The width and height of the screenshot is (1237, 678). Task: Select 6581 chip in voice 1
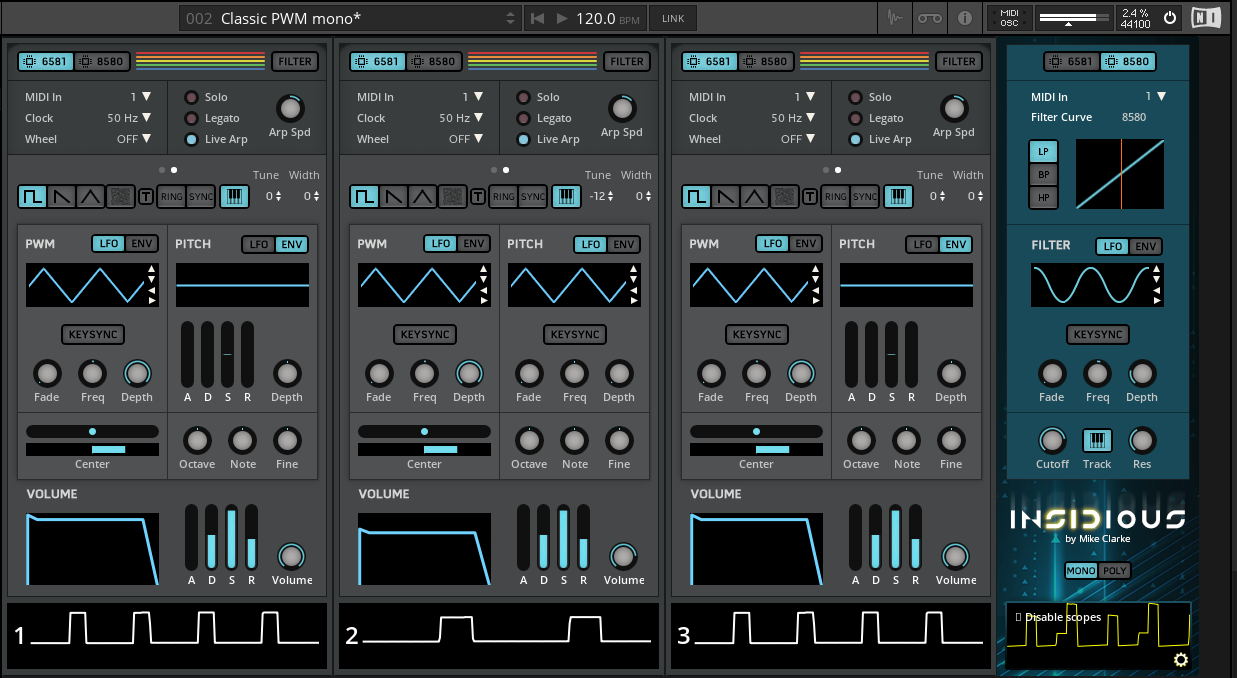(44, 61)
